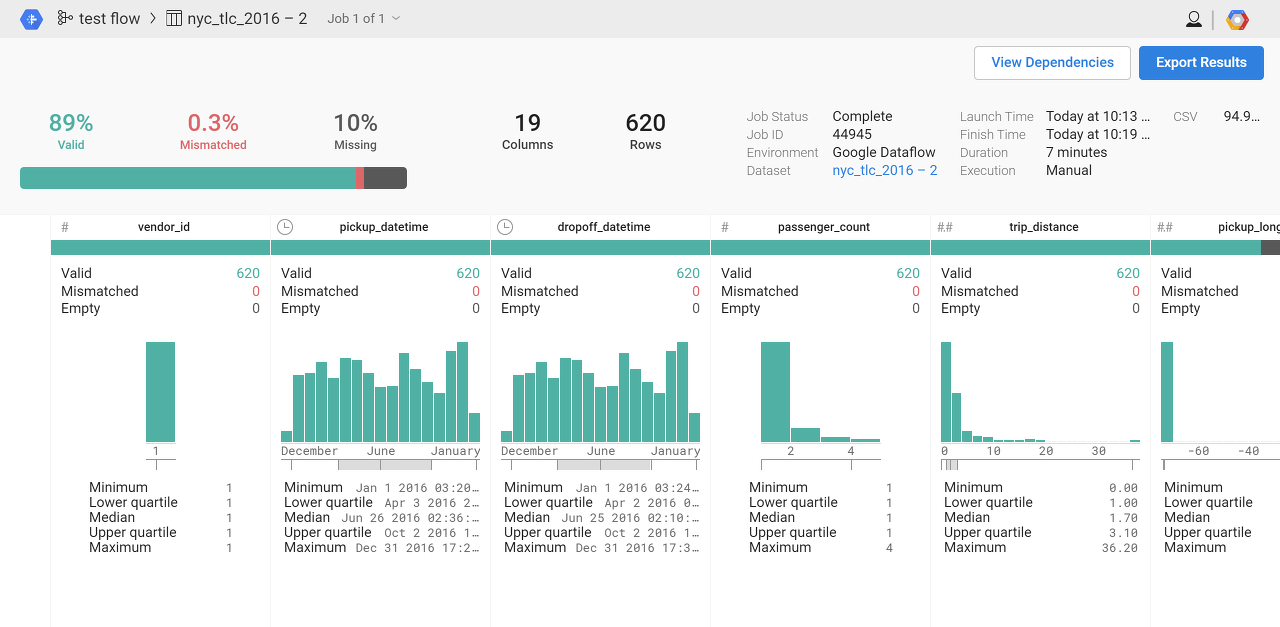Open nyc_tlc_2016 – 2 breadcrumb in header
Screen dimensions: 1280x627
click(x=247, y=19)
